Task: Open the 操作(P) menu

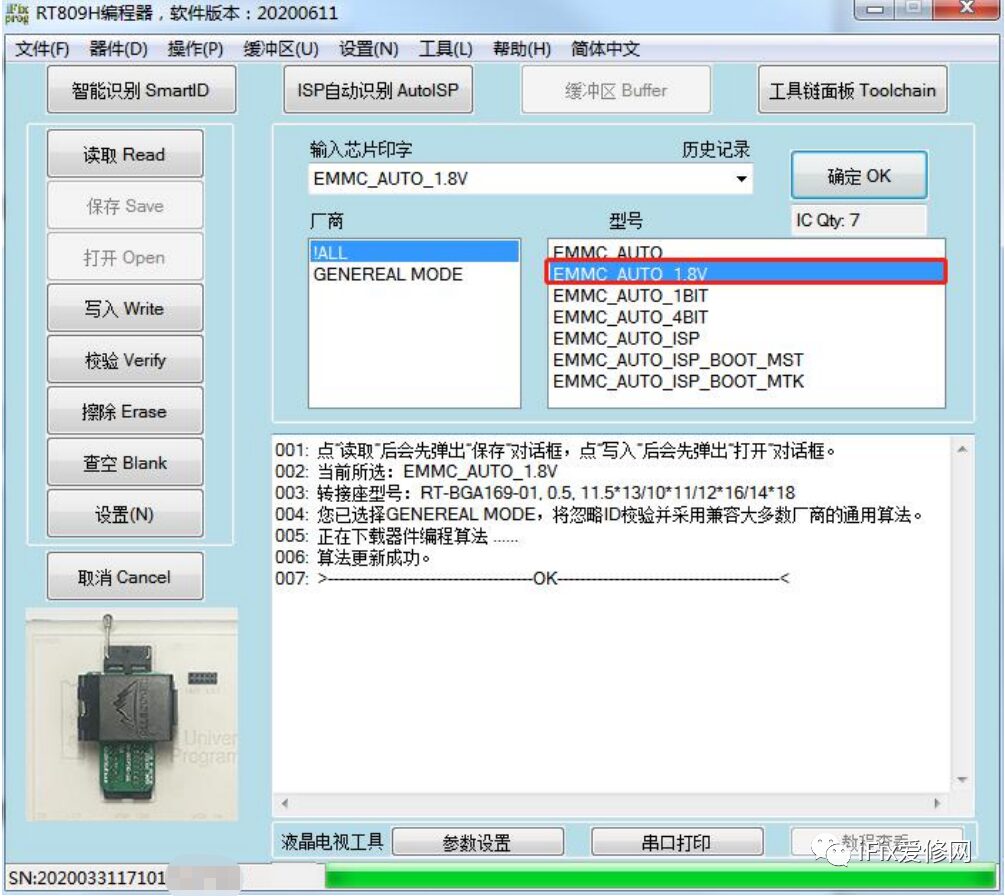Action: 195,49
